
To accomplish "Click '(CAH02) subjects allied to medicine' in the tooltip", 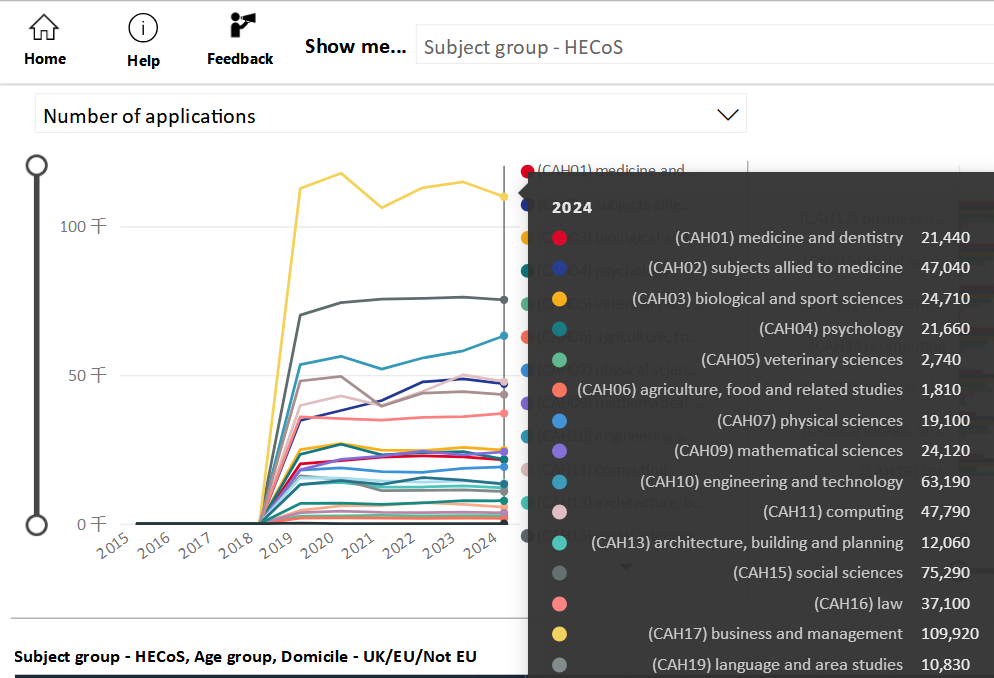I will [775, 268].
